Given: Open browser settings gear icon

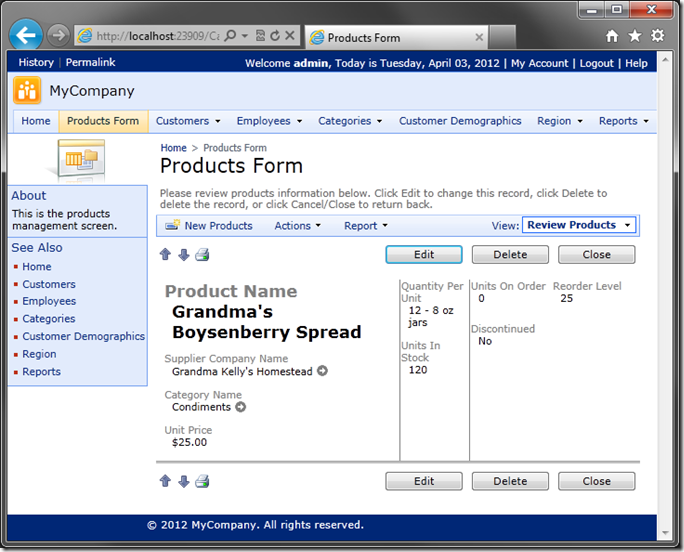Looking at the screenshot, I should [x=657, y=36].
